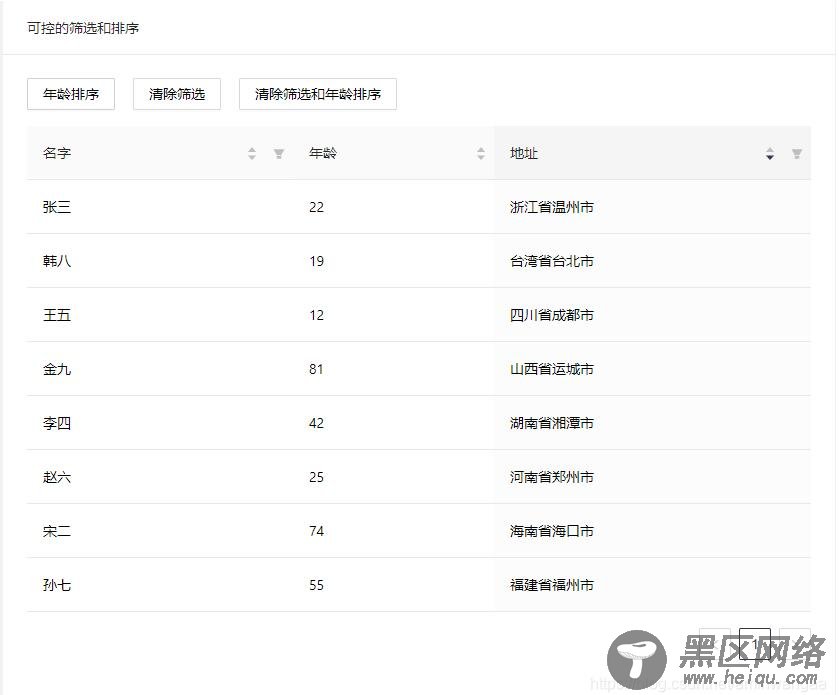Click the age value 19
Screen dimensions: 839x695
tap(316, 261)
